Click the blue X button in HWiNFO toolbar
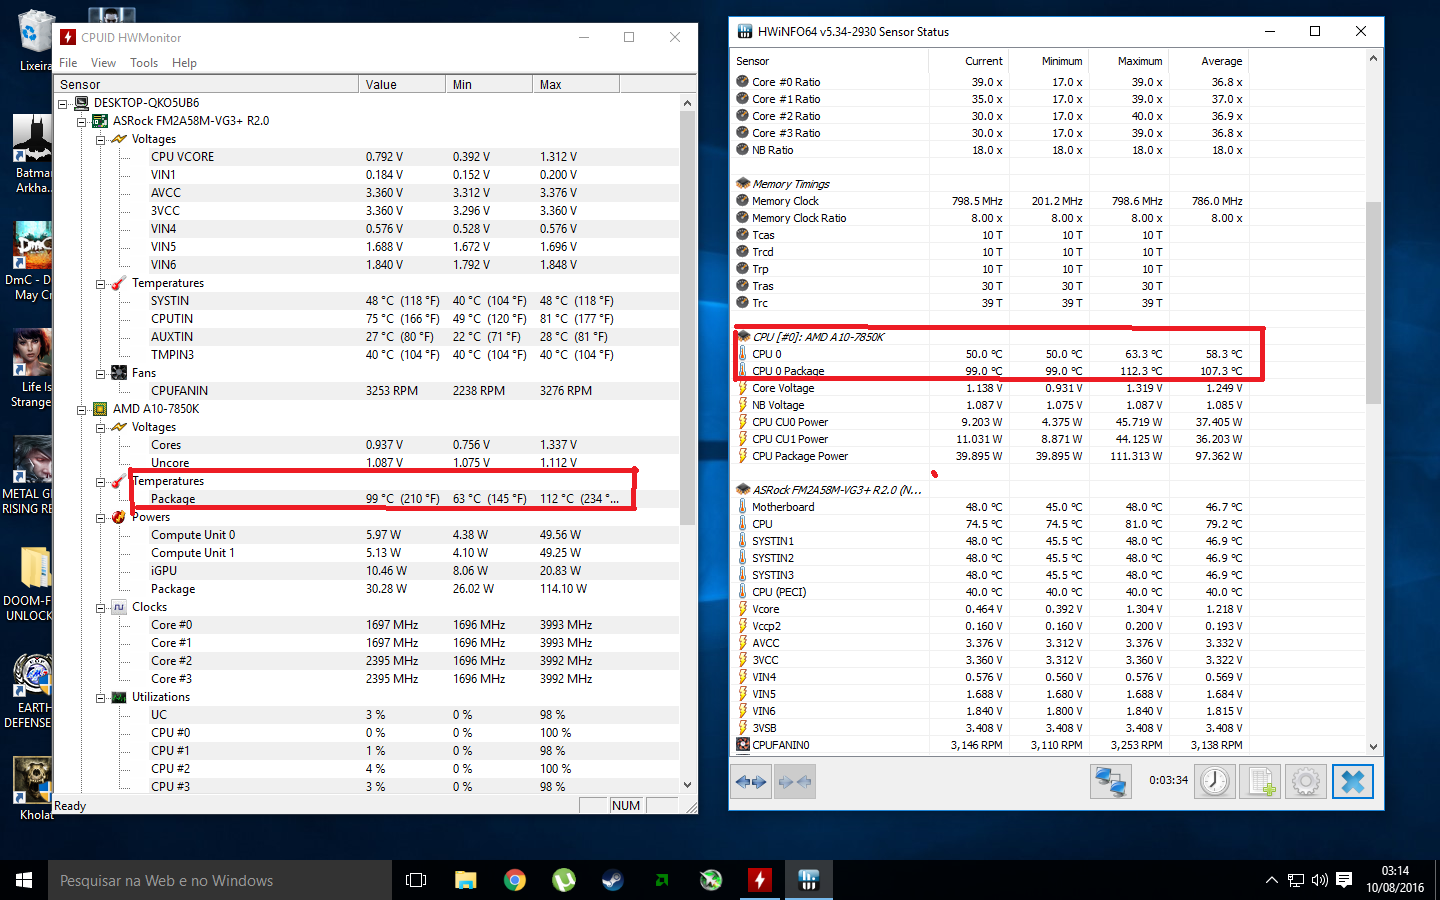 click(x=1352, y=781)
